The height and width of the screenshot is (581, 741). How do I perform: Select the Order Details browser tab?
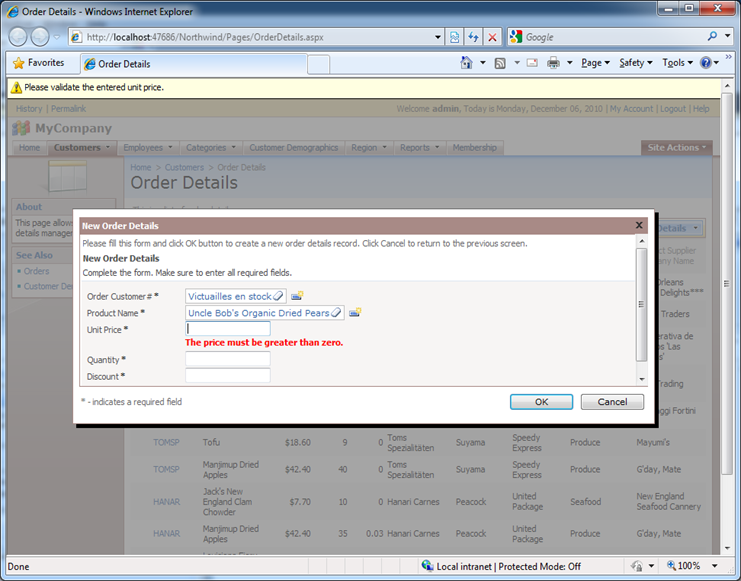(x=194, y=64)
